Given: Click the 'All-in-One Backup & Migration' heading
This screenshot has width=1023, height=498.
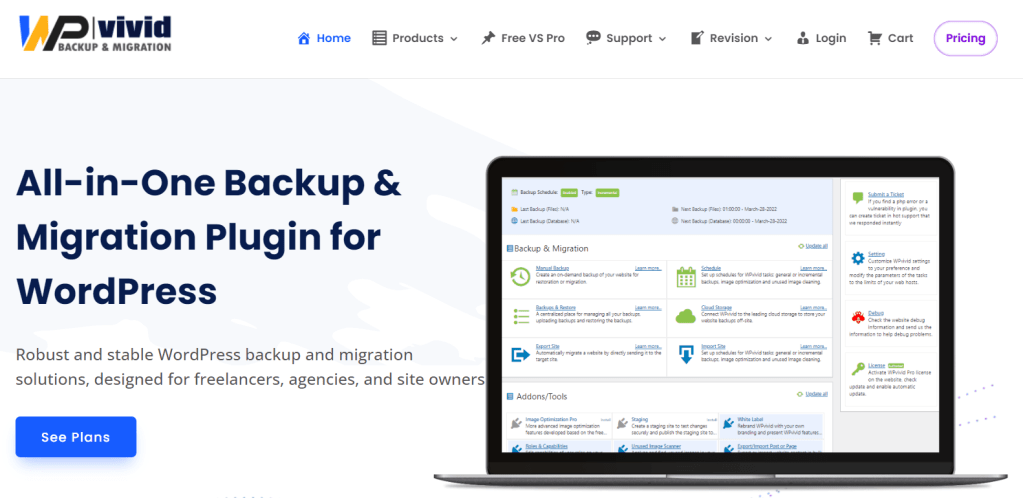Looking at the screenshot, I should 209,237.
